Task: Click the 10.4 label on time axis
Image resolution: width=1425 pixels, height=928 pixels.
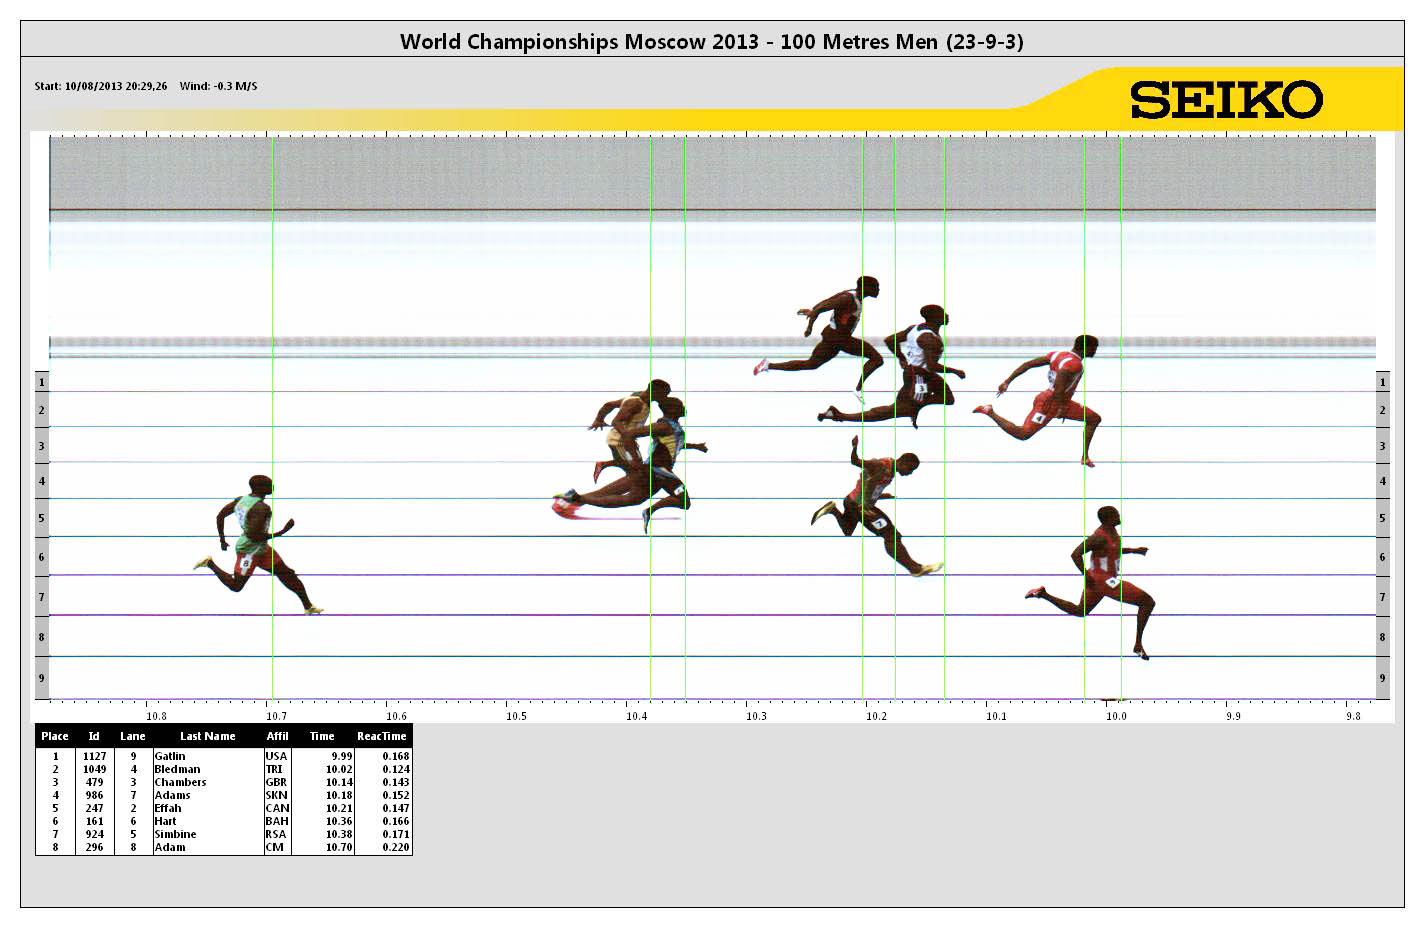Action: click(636, 716)
